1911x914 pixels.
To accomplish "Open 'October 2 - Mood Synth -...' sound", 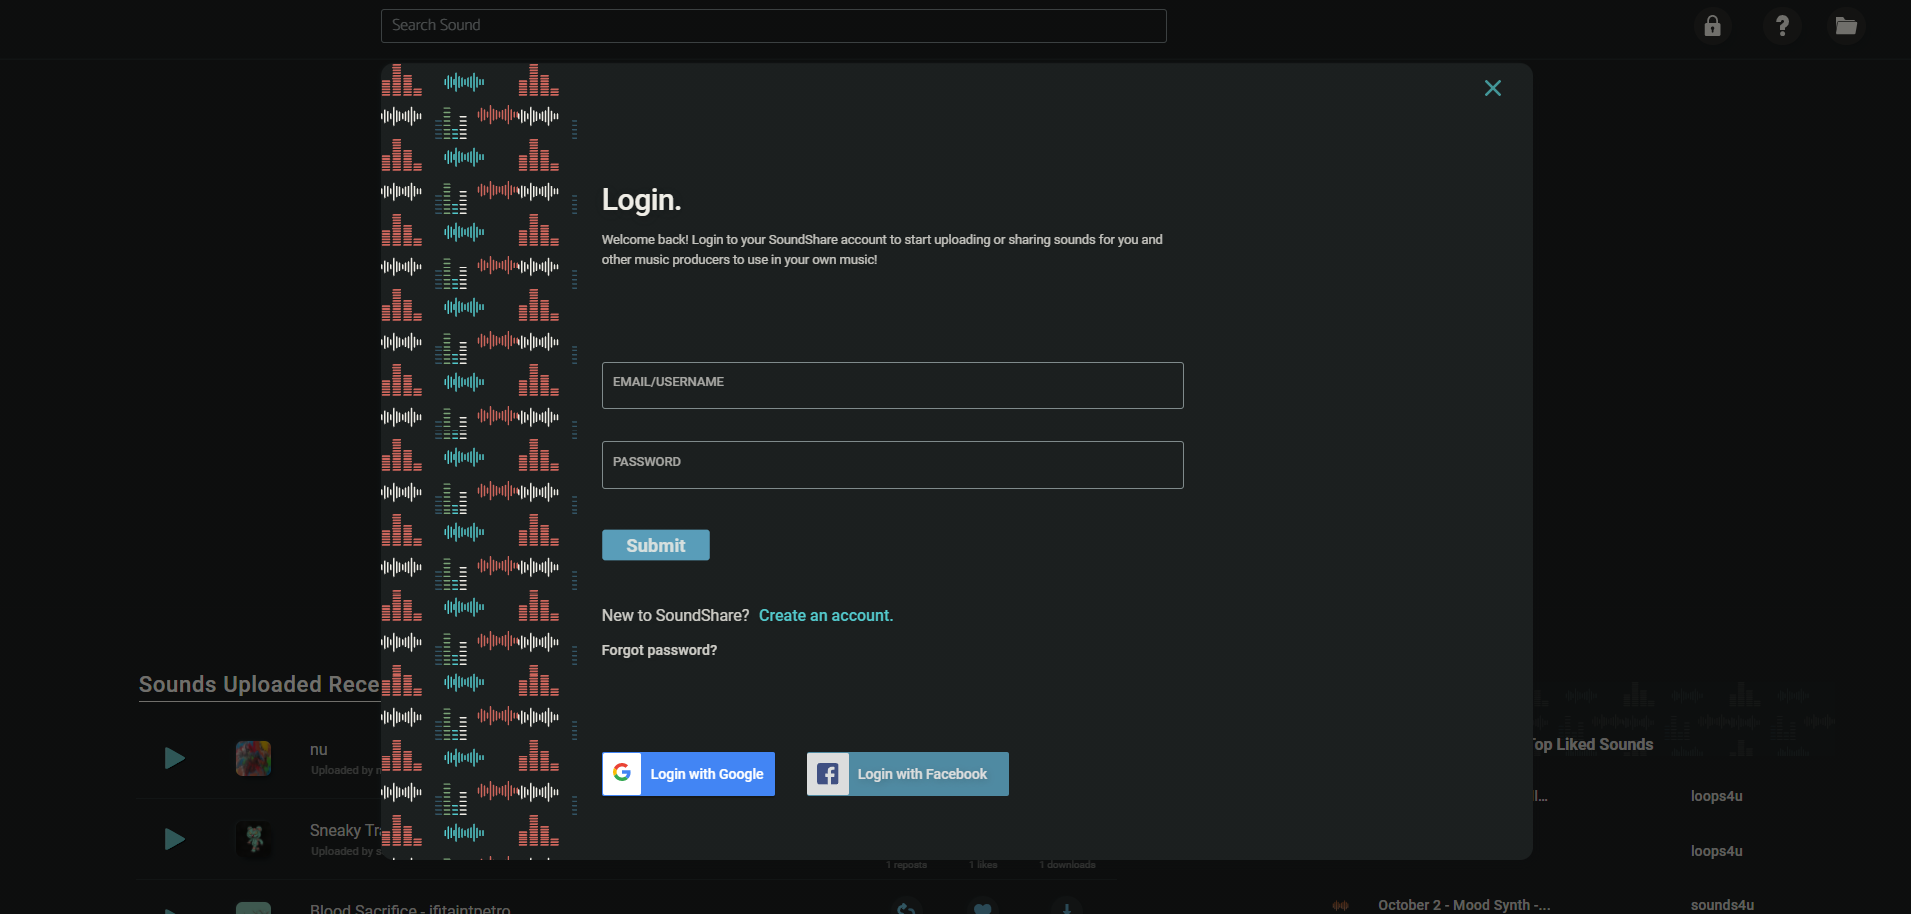I will pos(1464,905).
